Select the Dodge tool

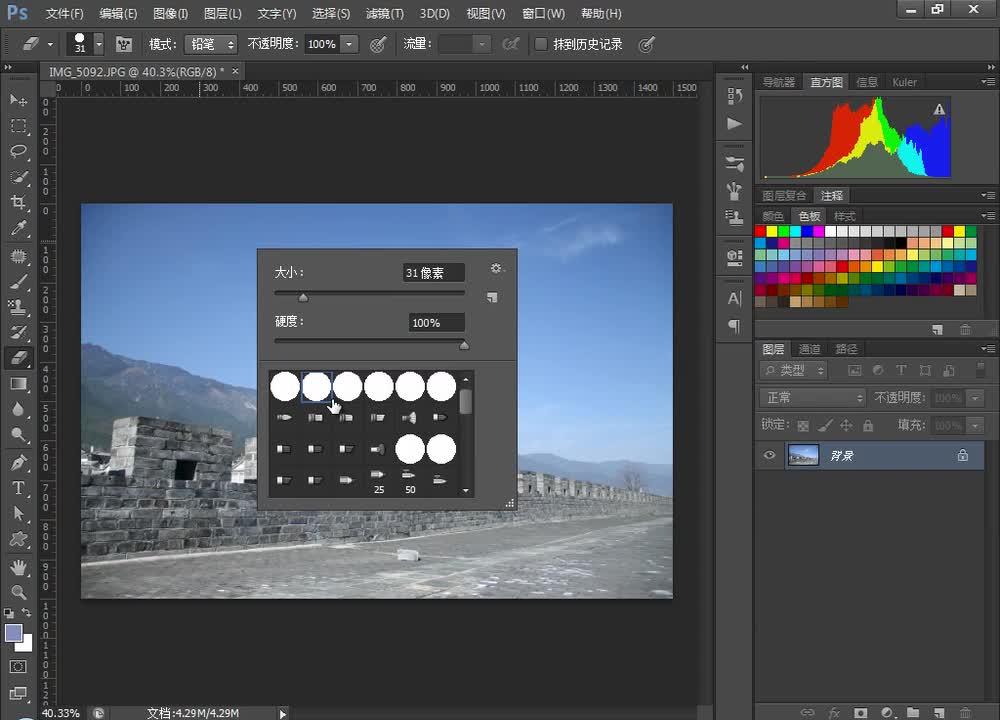coord(18,434)
